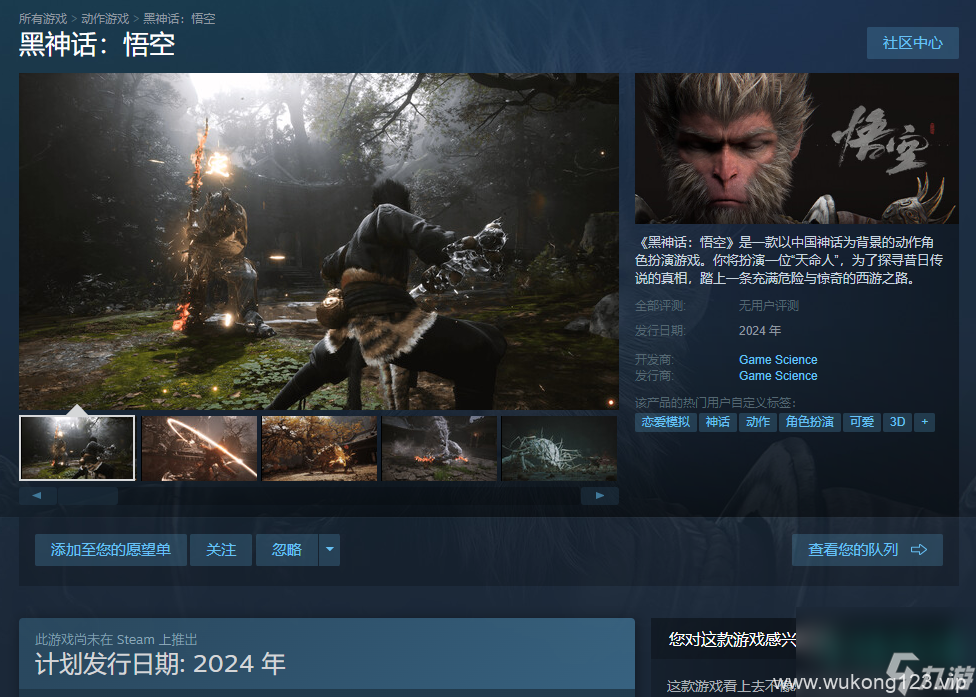Open the 动作游戏 breadcrumb link
976x697 pixels.
(105, 19)
